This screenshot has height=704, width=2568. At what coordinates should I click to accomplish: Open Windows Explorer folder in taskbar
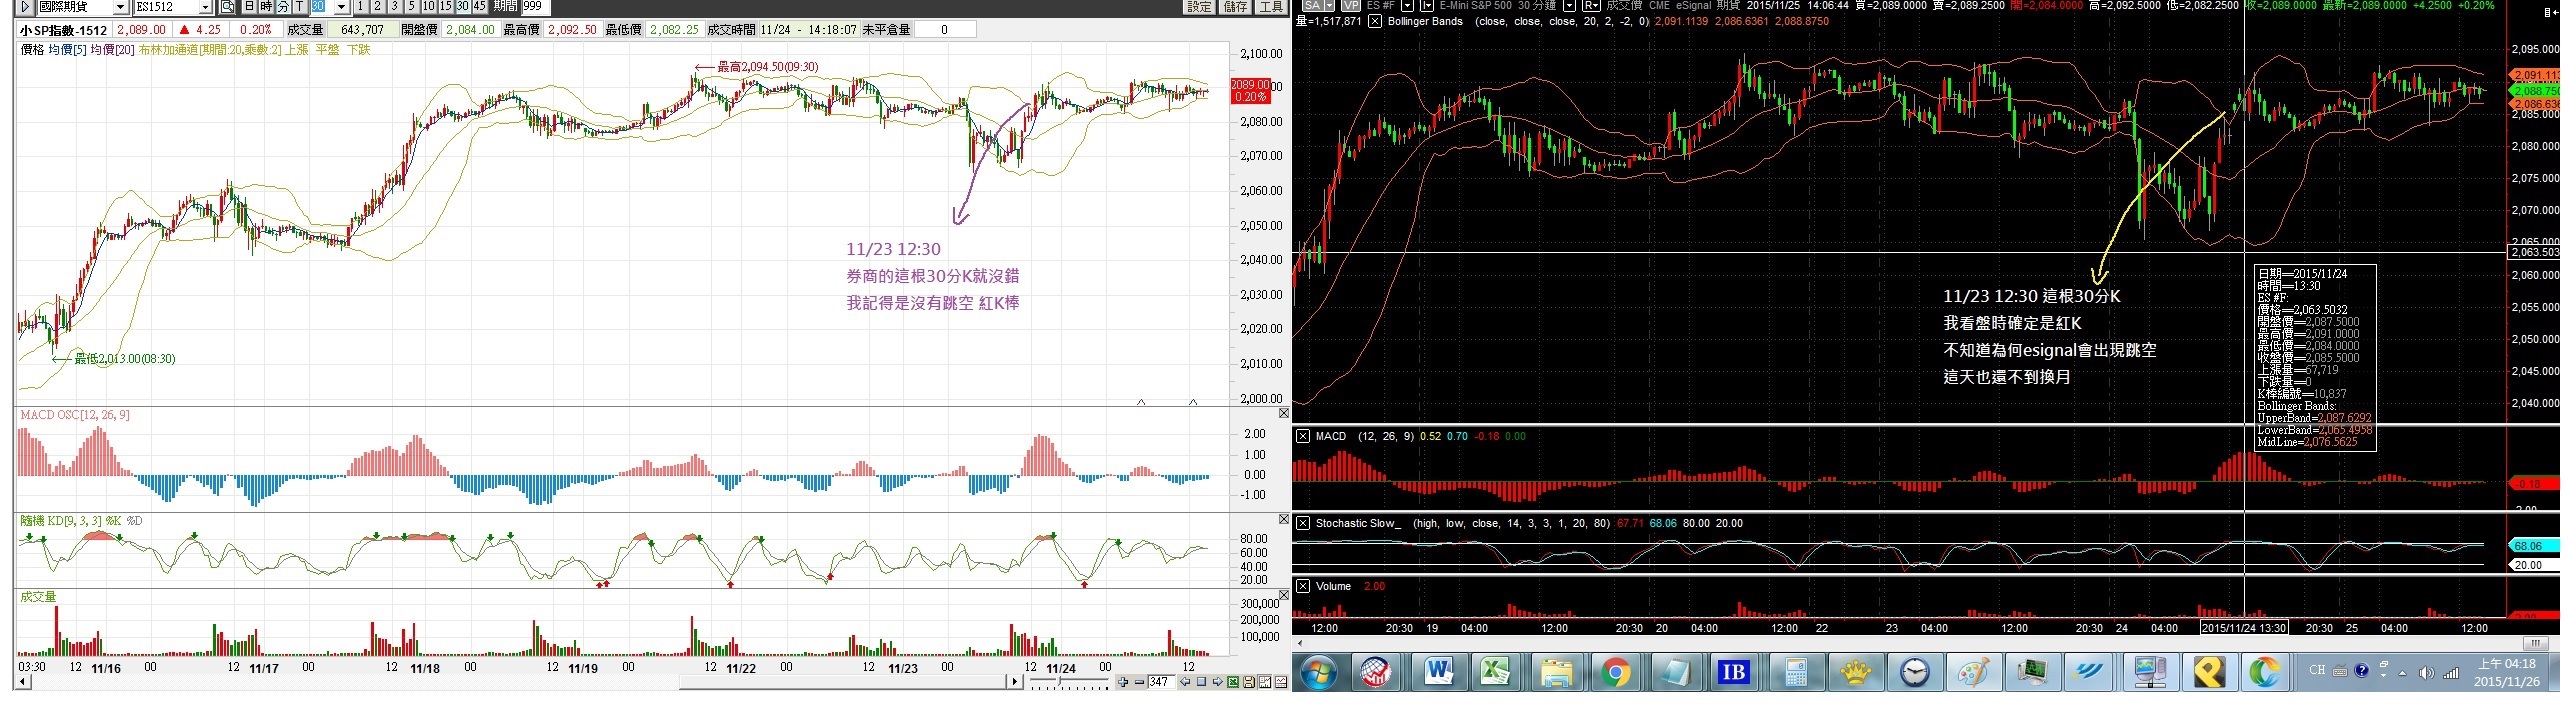[1556, 673]
